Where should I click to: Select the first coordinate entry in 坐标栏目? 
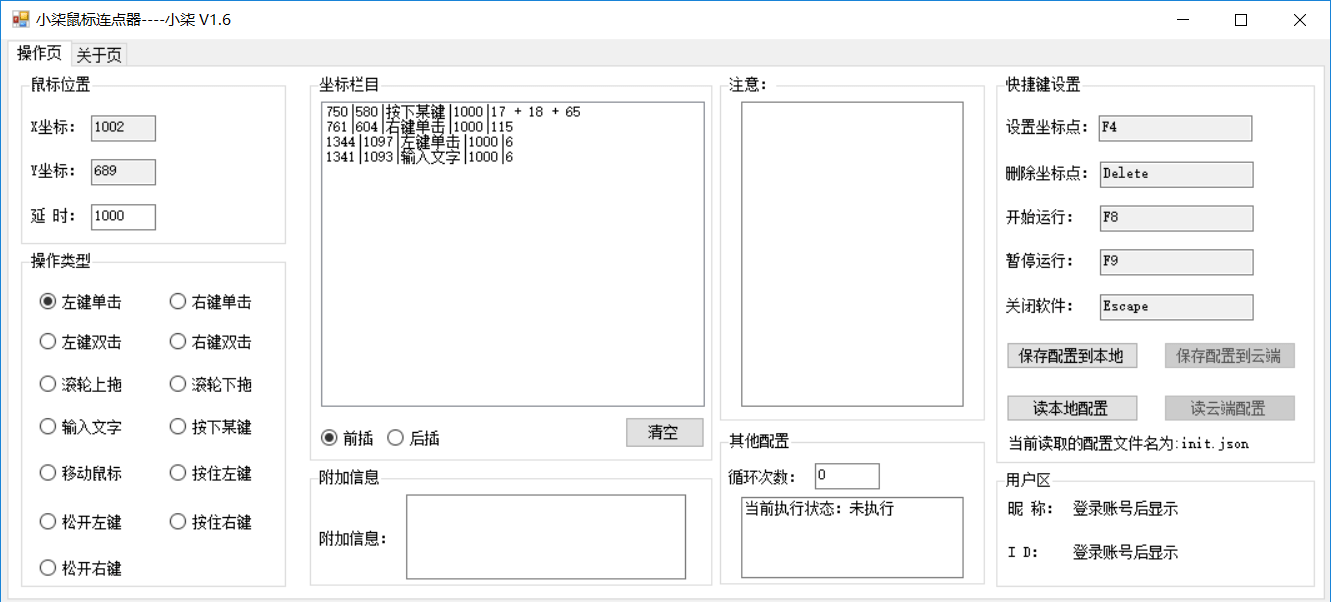point(450,111)
